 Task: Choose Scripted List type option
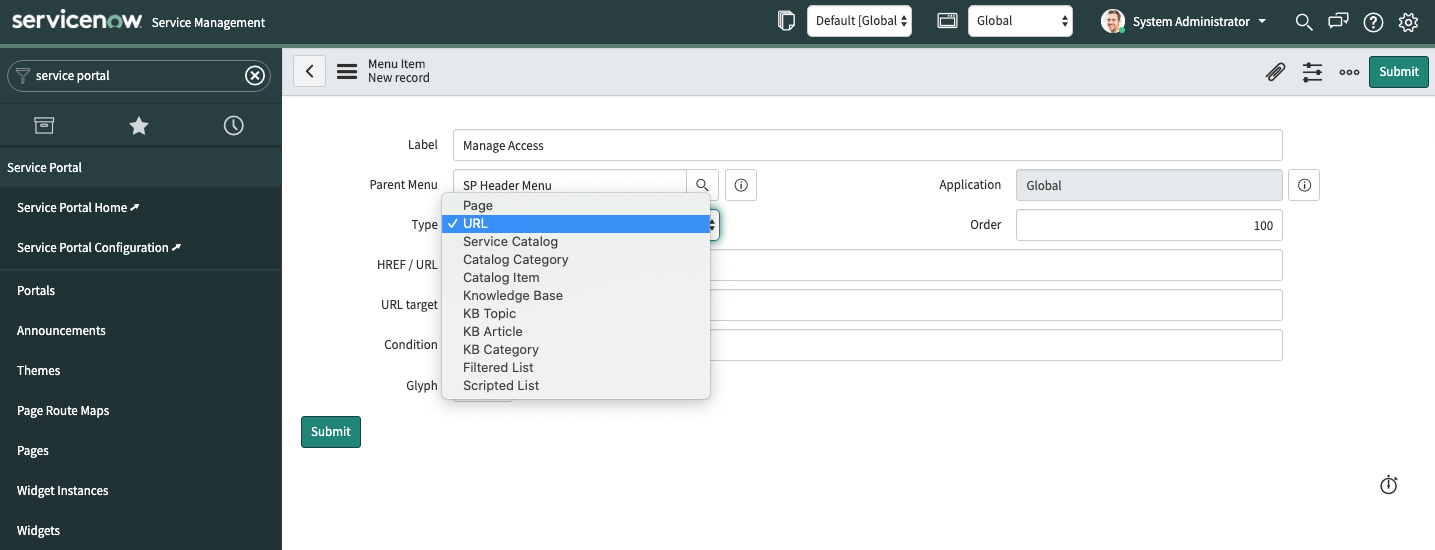pos(576,385)
